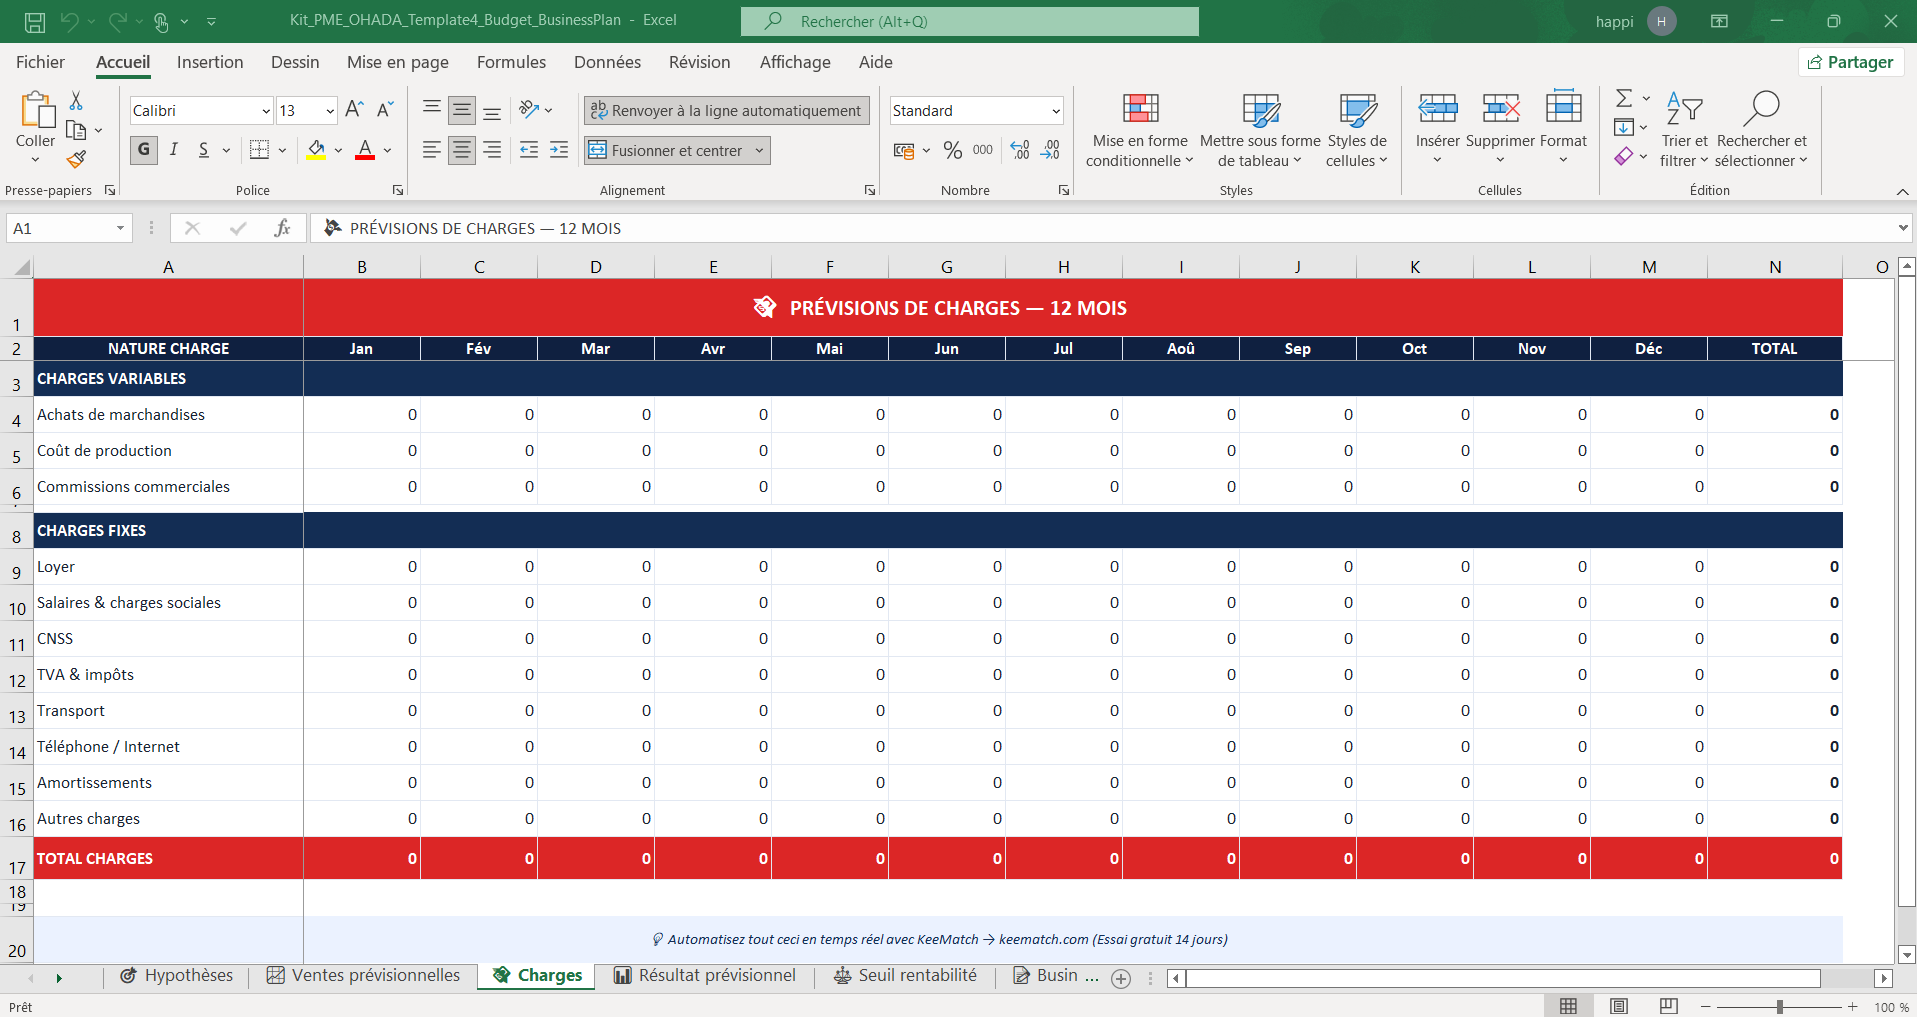Switch to Page Layout view
The height and width of the screenshot is (1017, 1917).
pyautogui.click(x=1619, y=1006)
